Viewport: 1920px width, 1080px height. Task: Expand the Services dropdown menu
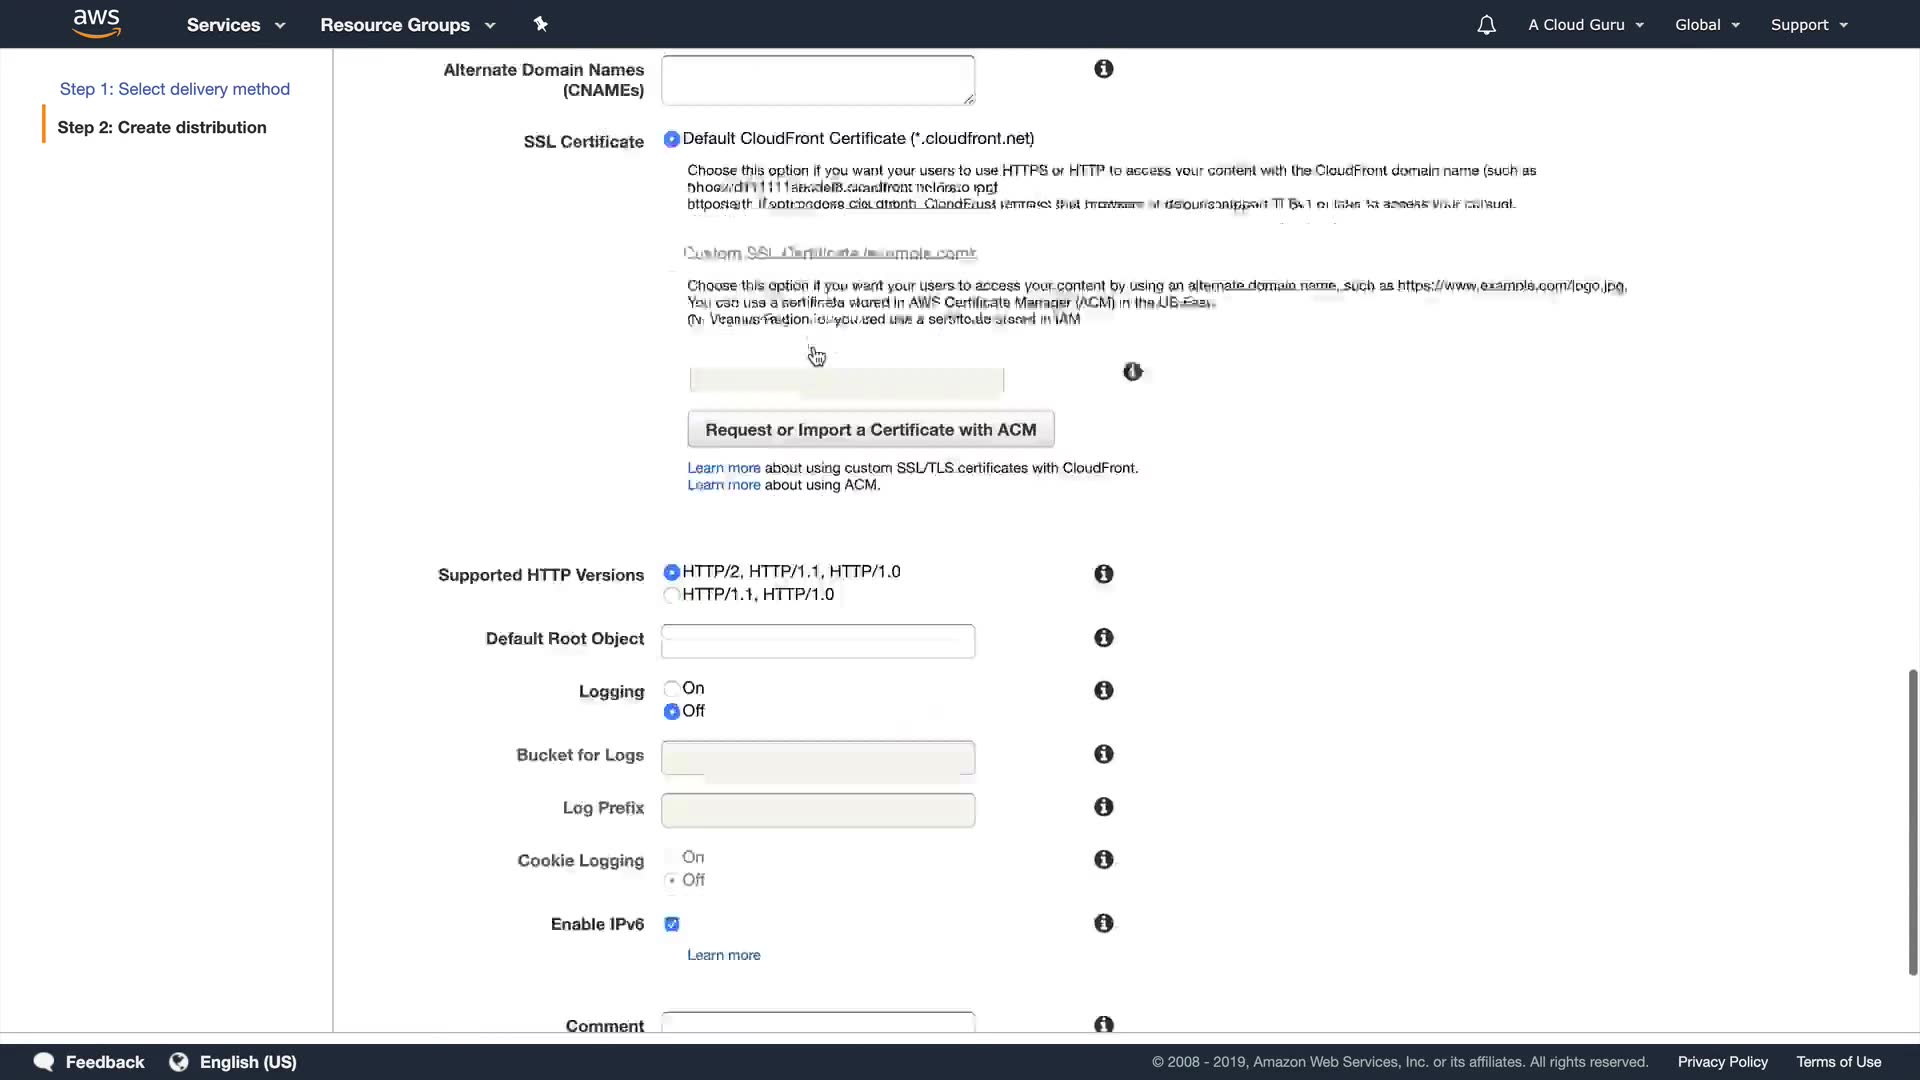coord(236,25)
